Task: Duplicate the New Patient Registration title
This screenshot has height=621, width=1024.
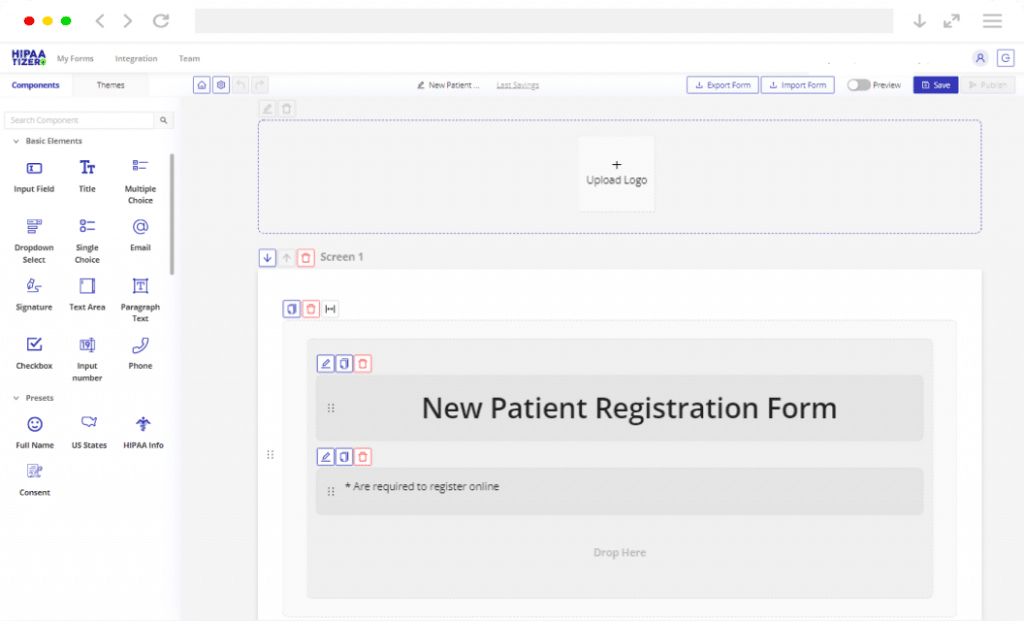Action: coord(344,363)
